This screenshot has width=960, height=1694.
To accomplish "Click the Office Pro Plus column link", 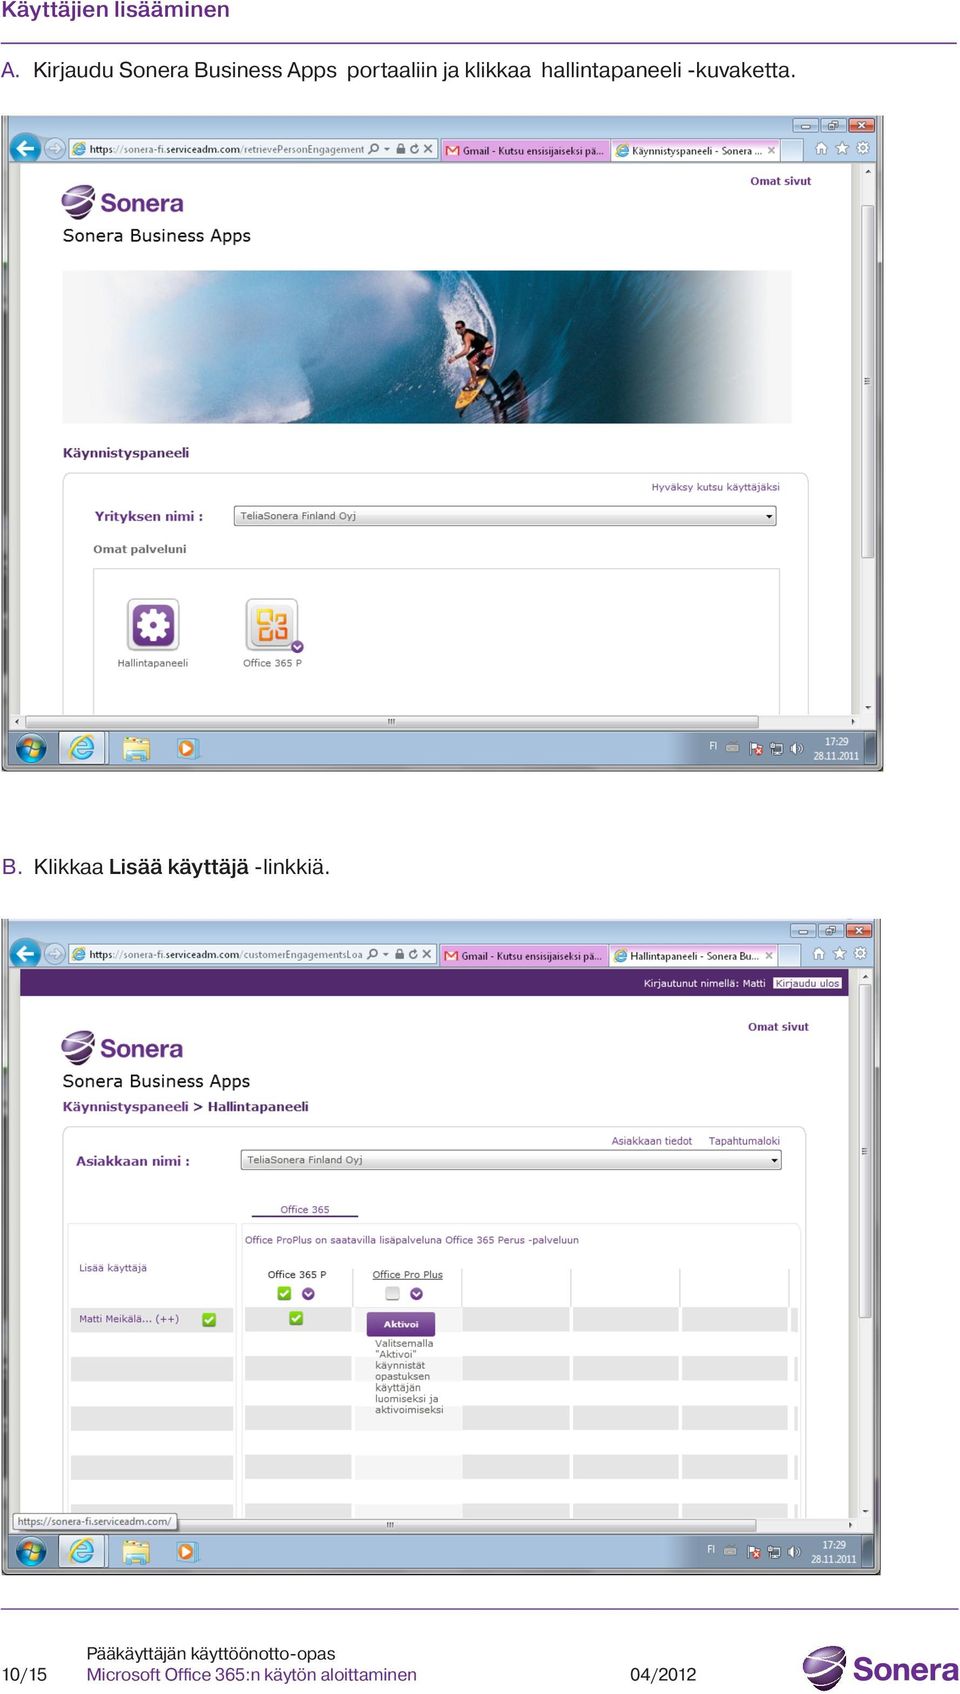I will pyautogui.click(x=407, y=1275).
